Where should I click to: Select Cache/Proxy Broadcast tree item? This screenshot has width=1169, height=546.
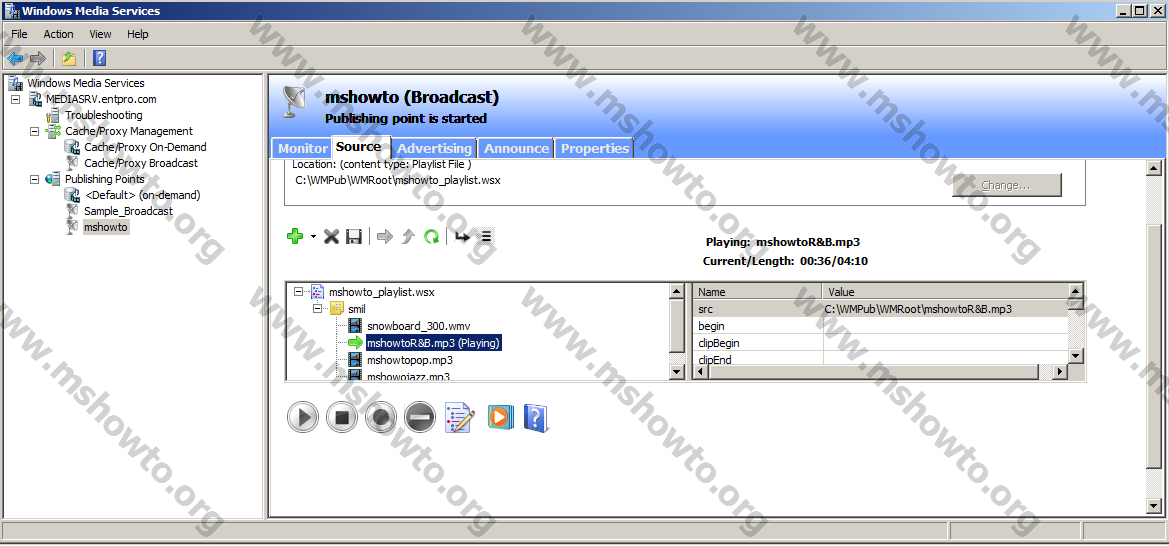click(x=141, y=163)
